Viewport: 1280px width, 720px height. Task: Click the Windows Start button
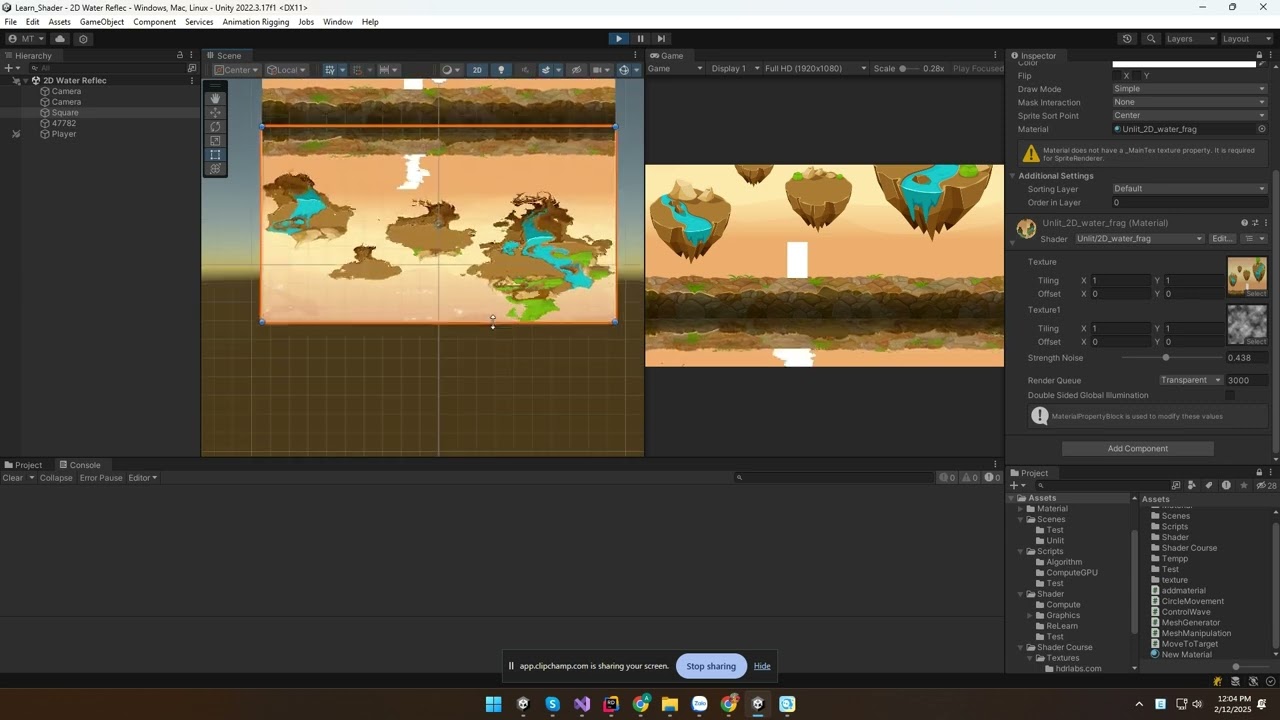pyautogui.click(x=493, y=704)
